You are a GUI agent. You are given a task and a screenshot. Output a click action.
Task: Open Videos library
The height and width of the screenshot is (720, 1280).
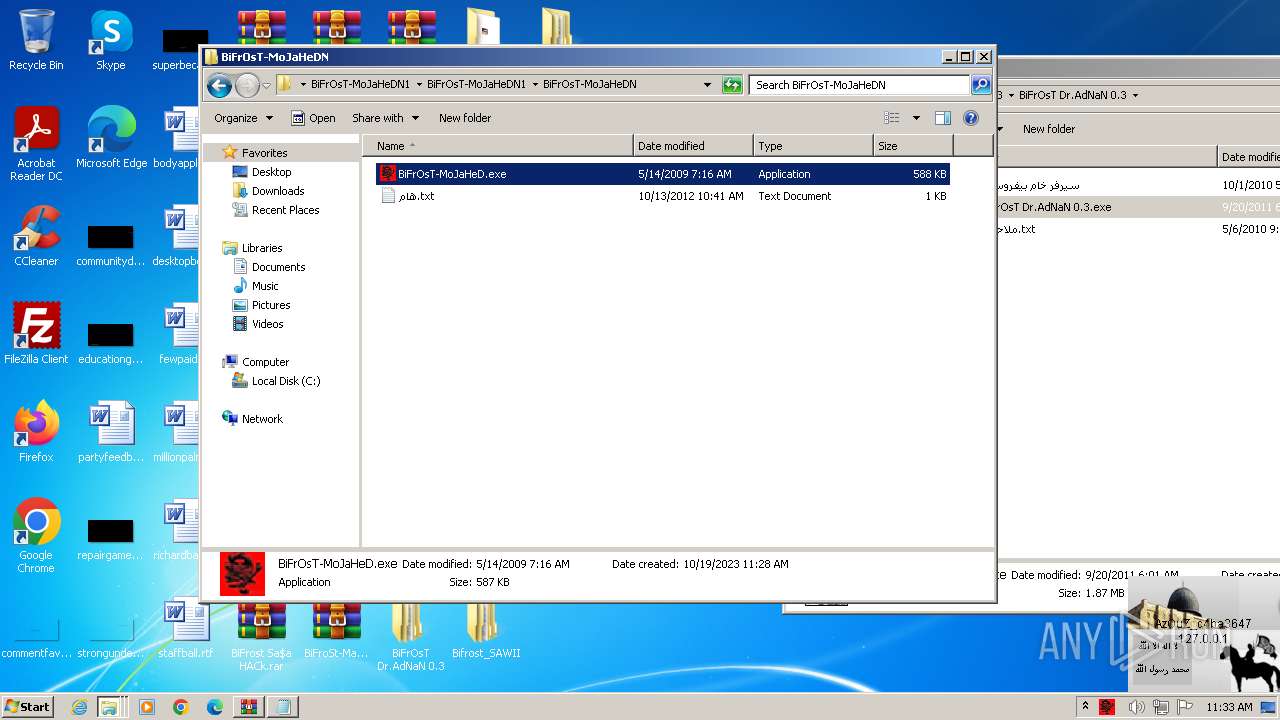267,324
